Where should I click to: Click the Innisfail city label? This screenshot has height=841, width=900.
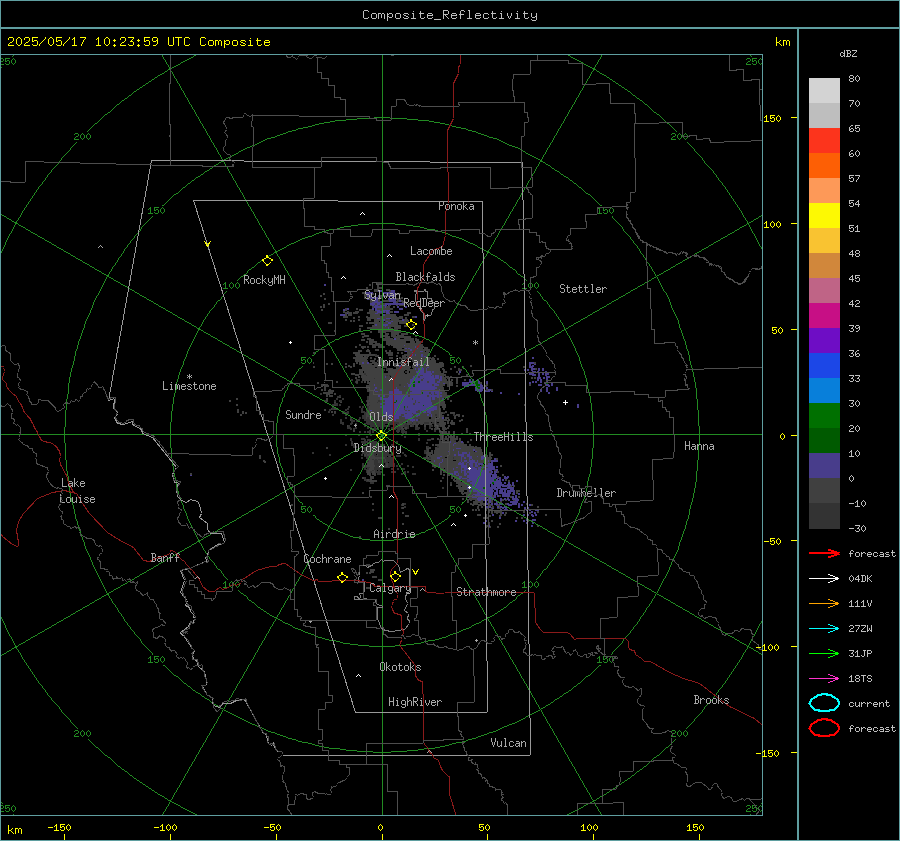tap(403, 362)
